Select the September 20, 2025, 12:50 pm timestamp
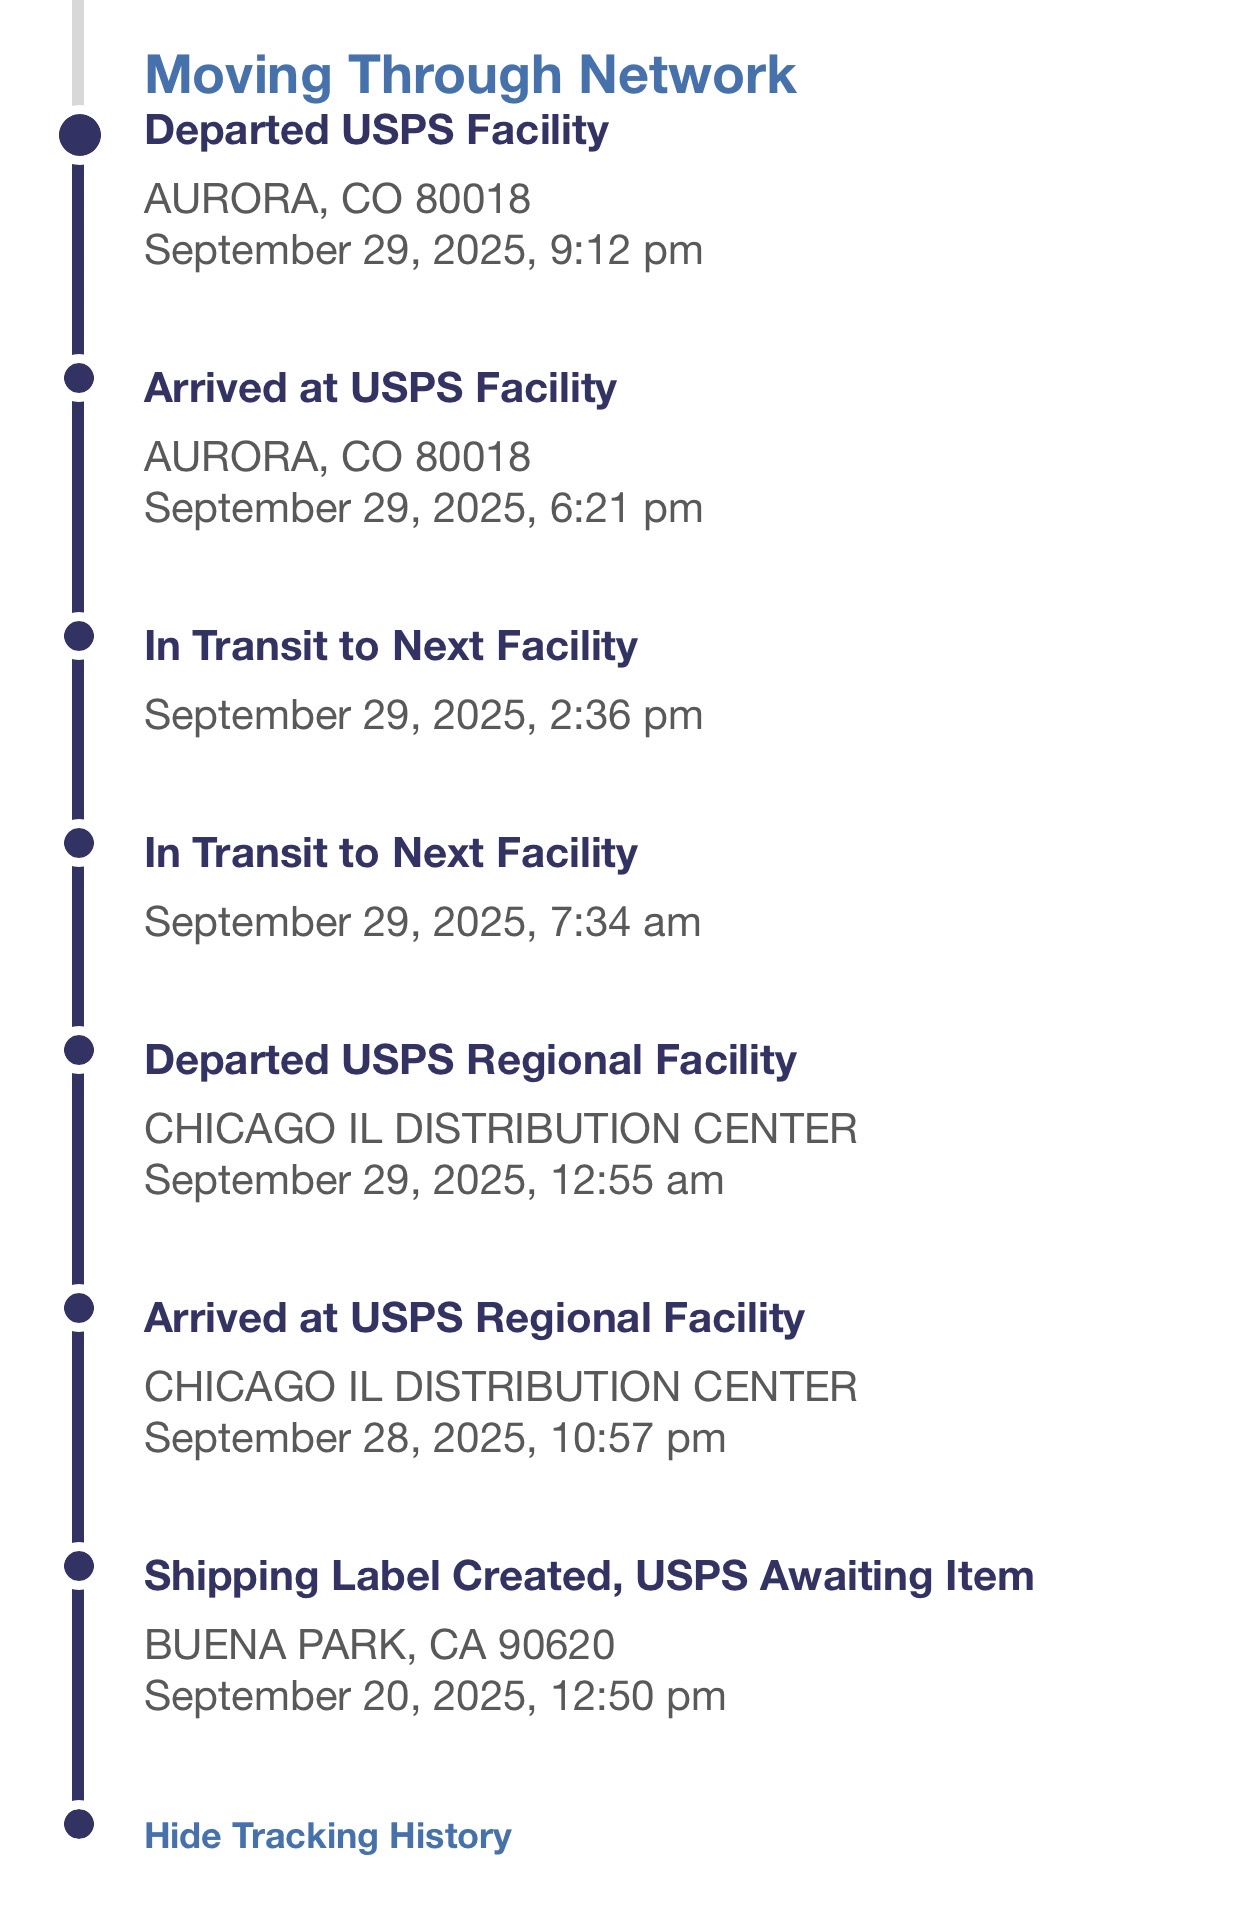 coord(435,1696)
